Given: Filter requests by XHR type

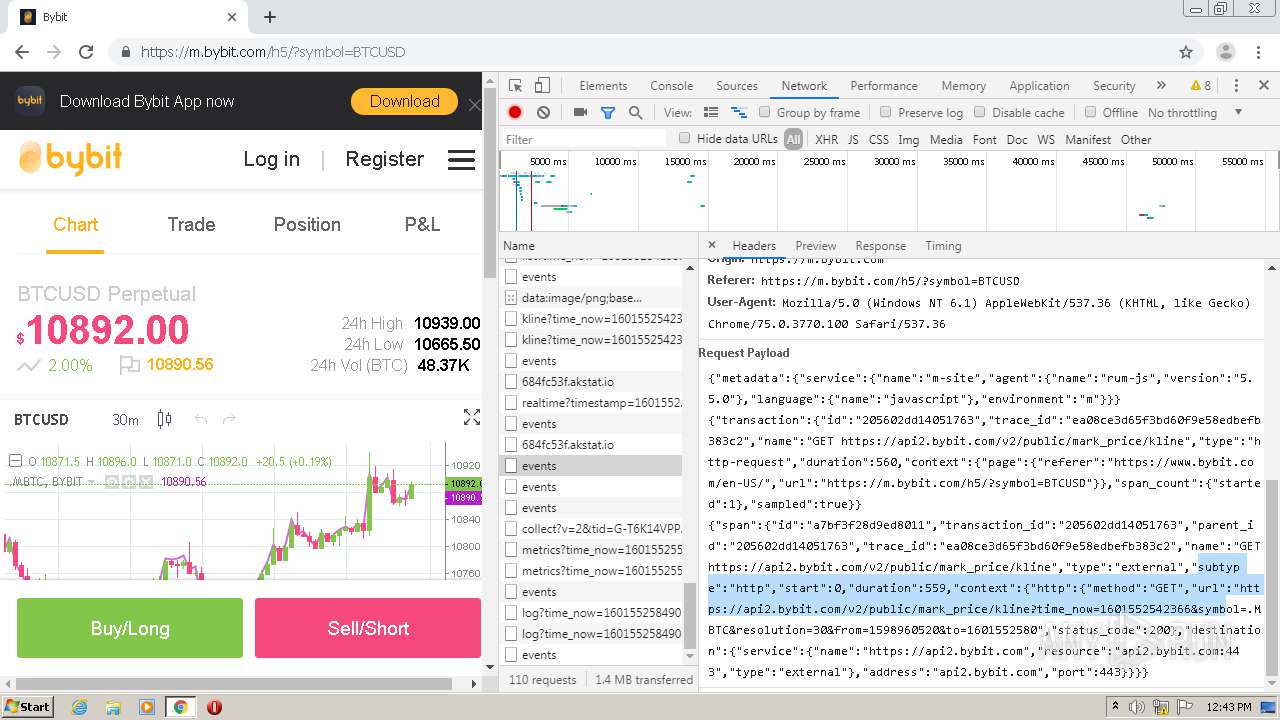Looking at the screenshot, I should tap(827, 140).
